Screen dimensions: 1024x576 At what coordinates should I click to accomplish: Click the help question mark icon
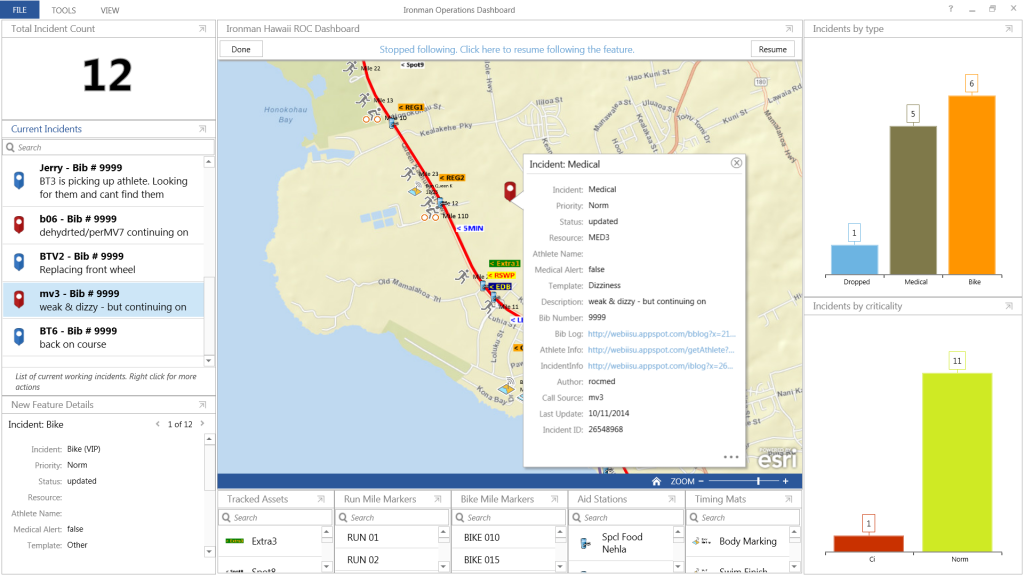pyautogui.click(x=951, y=9)
